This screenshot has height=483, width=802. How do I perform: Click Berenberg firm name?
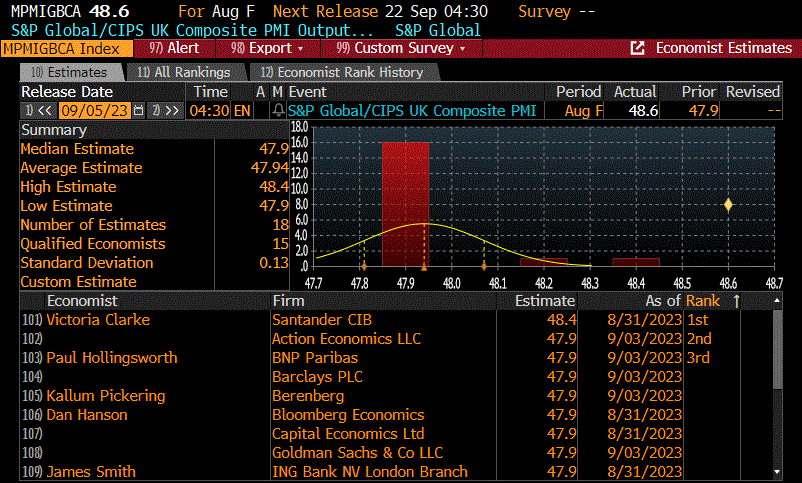tap(308, 396)
